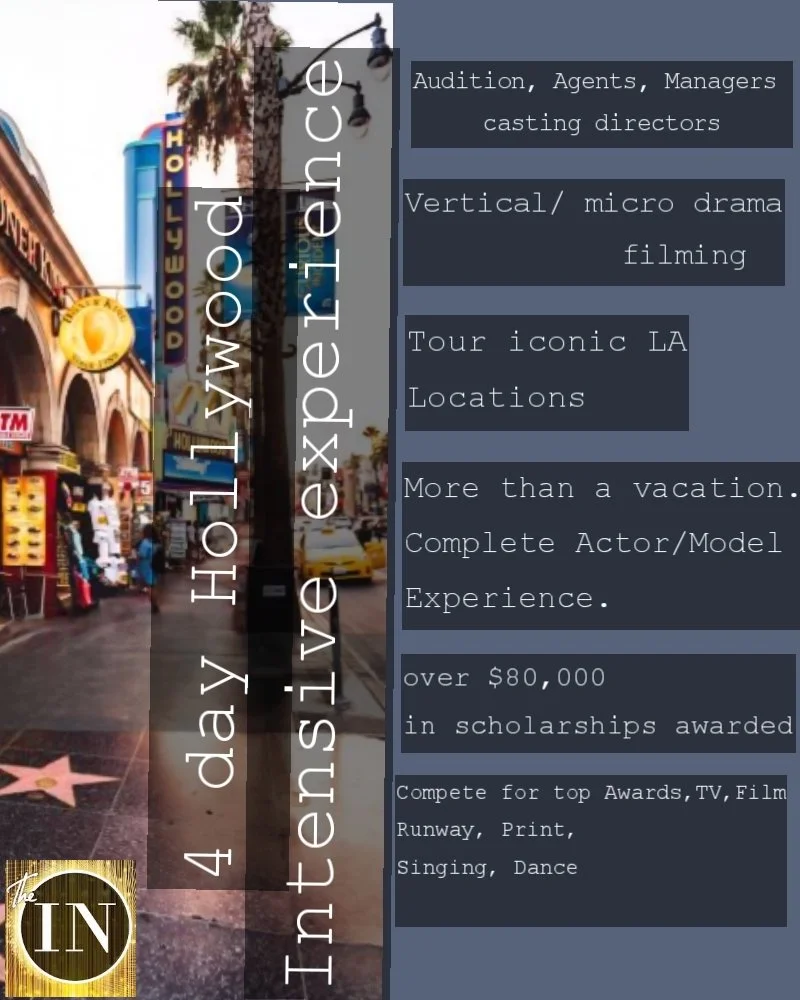The height and width of the screenshot is (1000, 800).
Task: Select "Tour iconic LA" text
Action: coord(547,342)
